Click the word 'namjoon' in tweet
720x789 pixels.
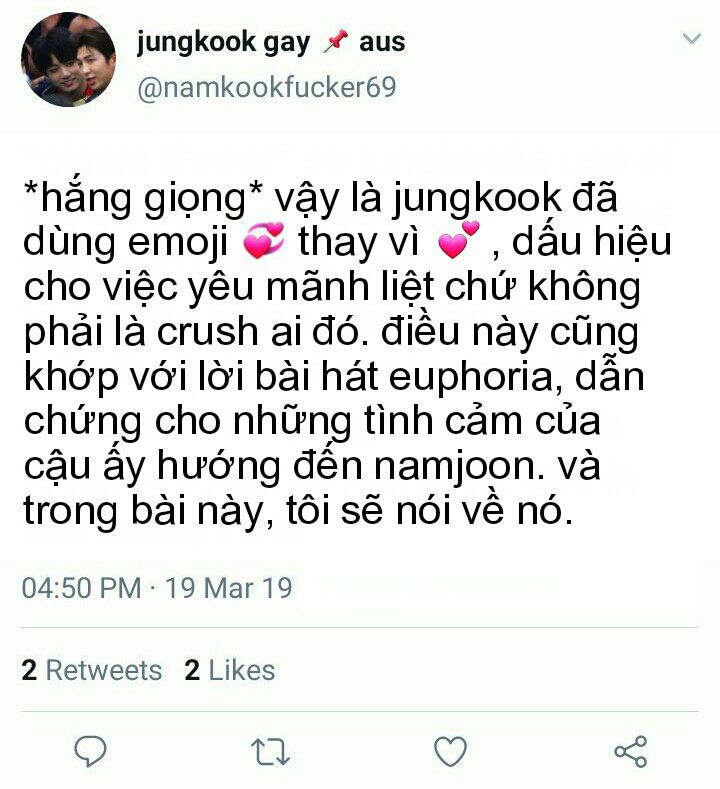[459, 466]
